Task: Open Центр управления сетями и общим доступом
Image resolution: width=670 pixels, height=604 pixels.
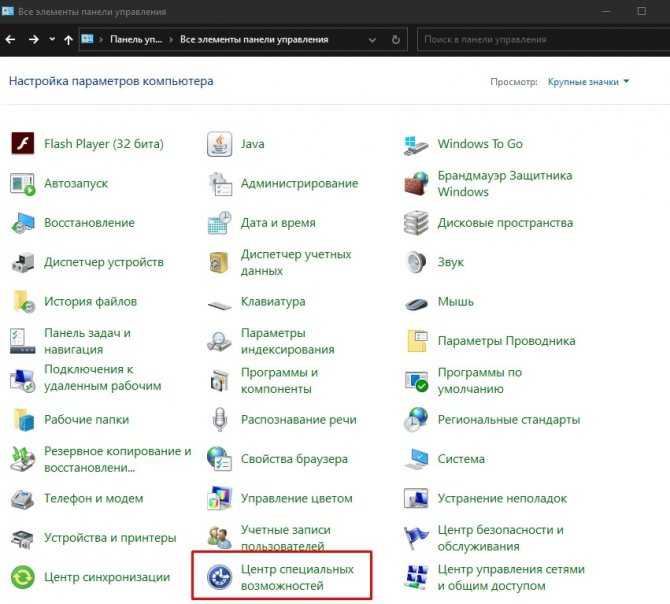Action: tap(511, 577)
